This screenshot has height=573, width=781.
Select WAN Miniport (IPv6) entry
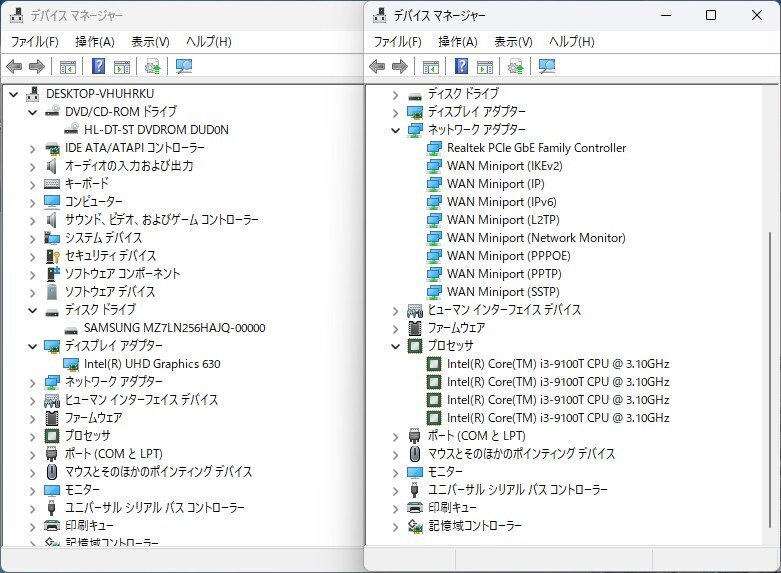(x=502, y=202)
